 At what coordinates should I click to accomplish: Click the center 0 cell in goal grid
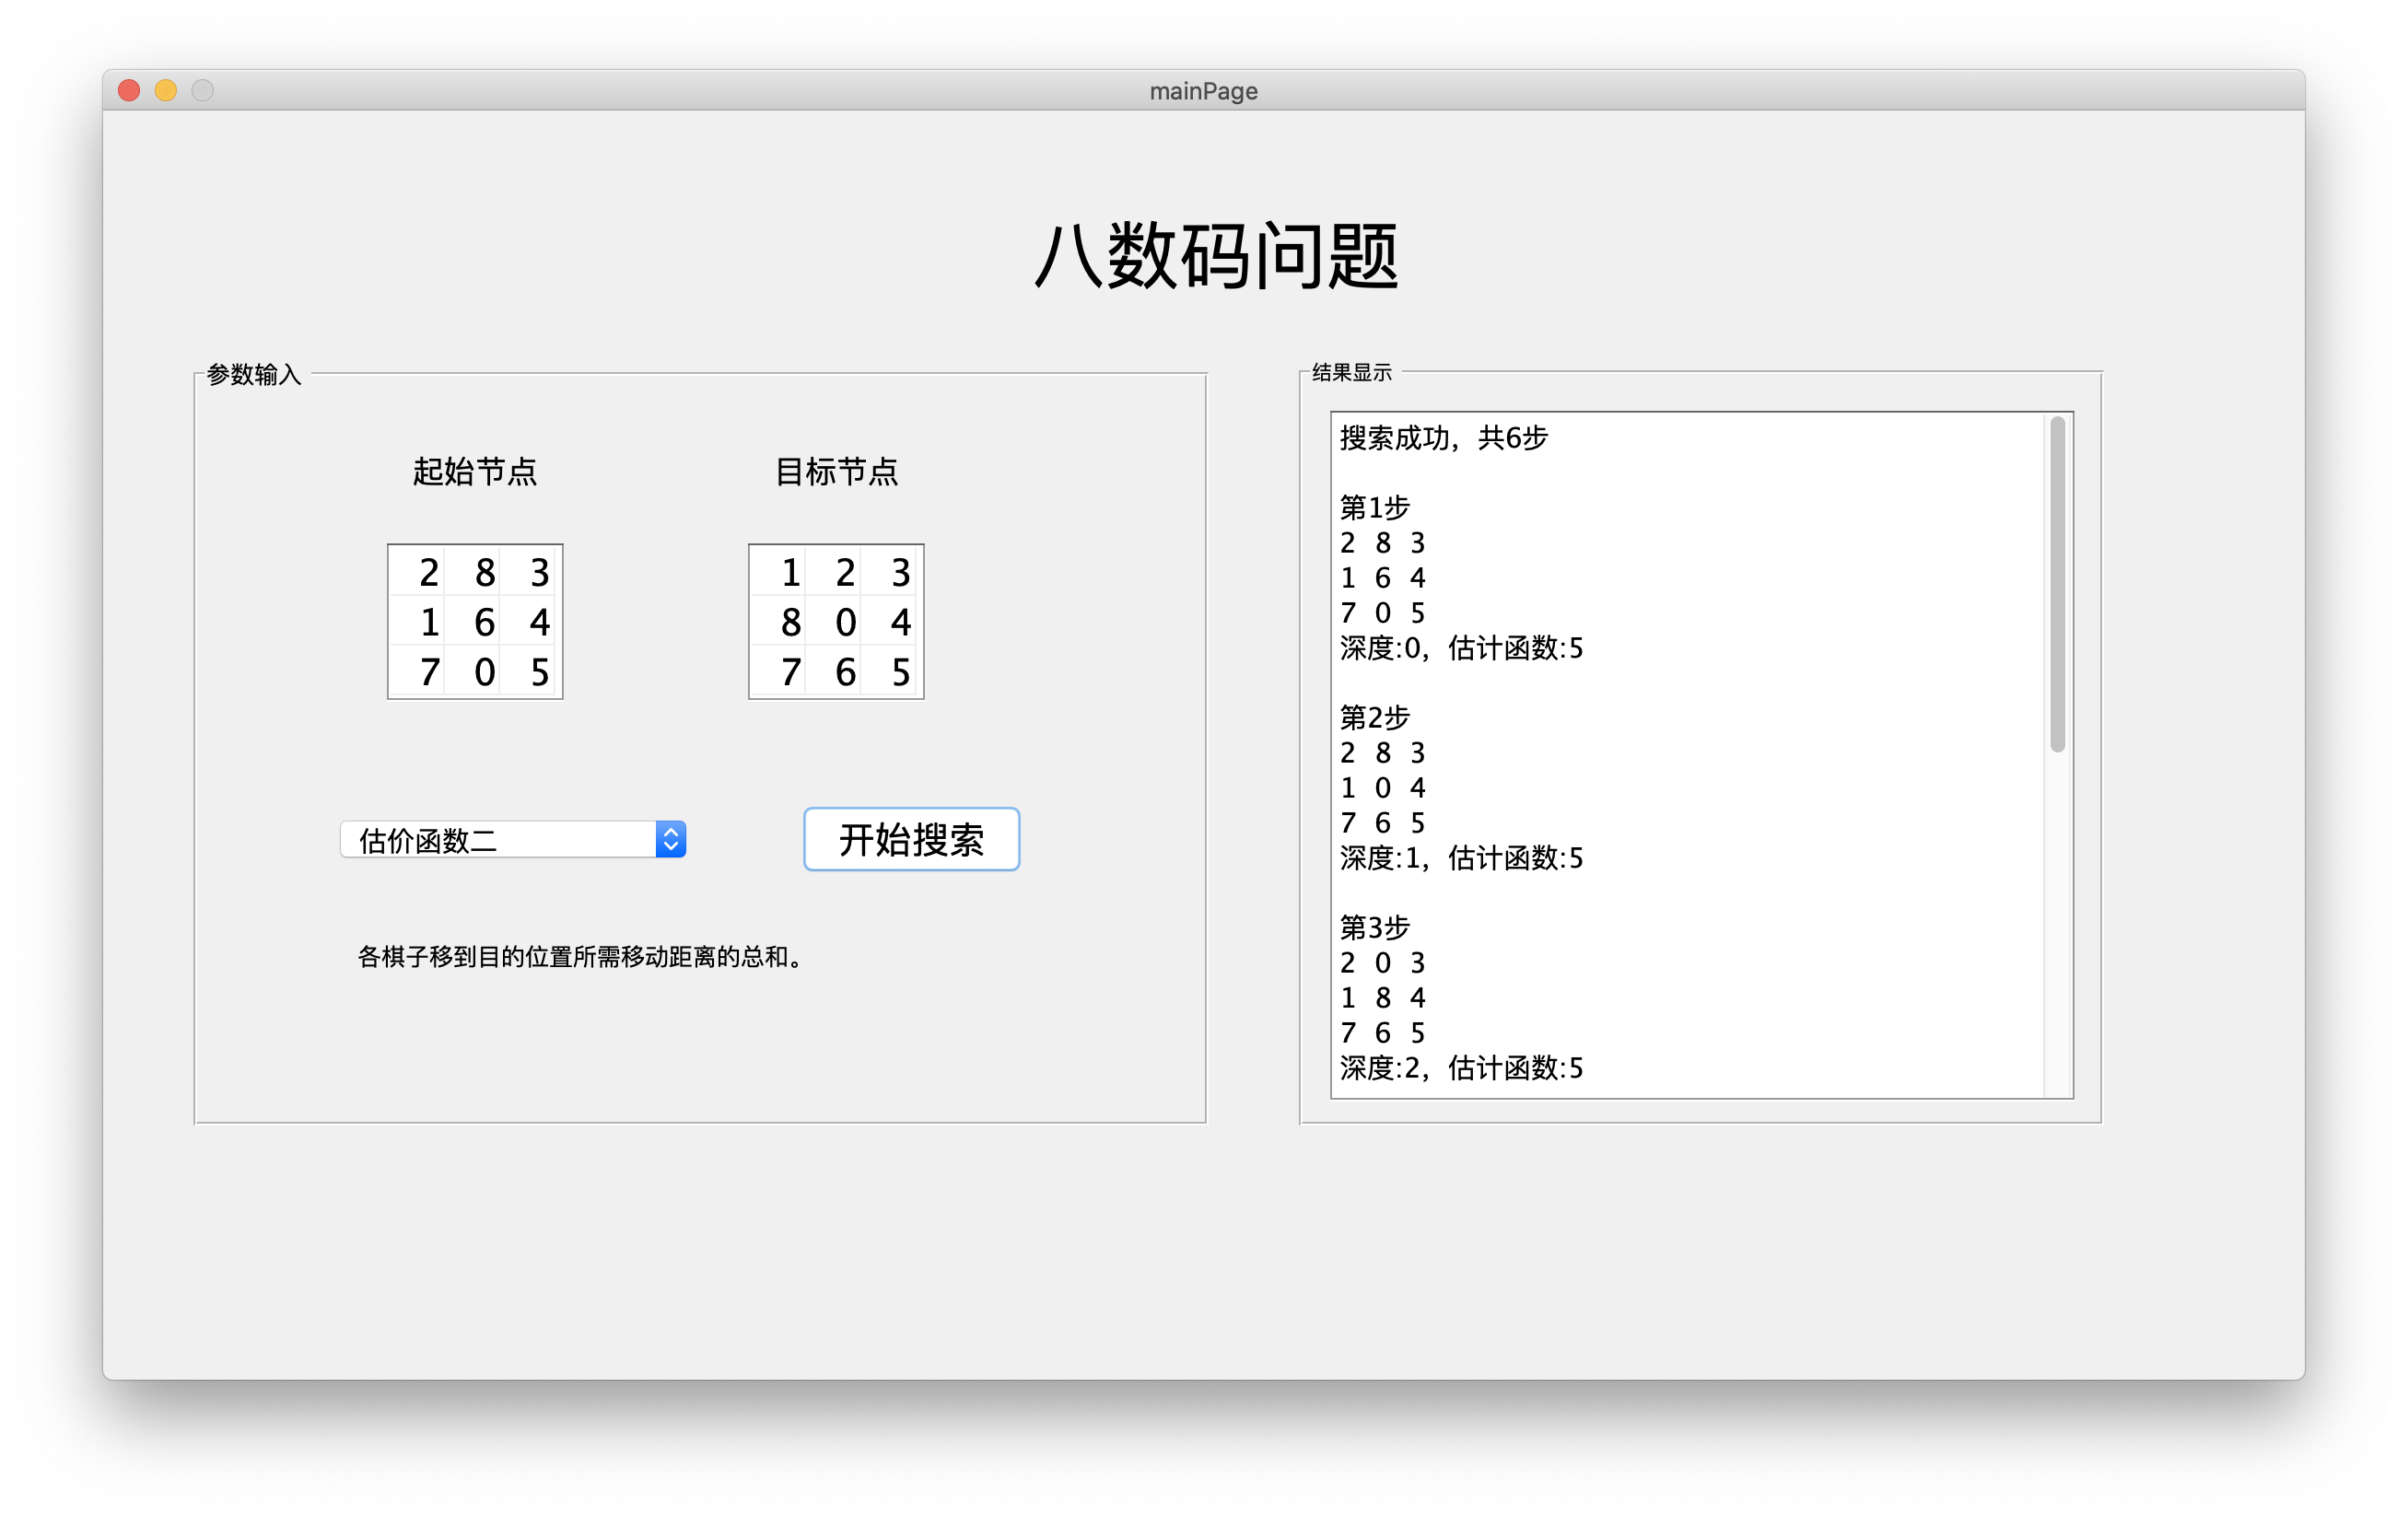pyautogui.click(x=845, y=622)
